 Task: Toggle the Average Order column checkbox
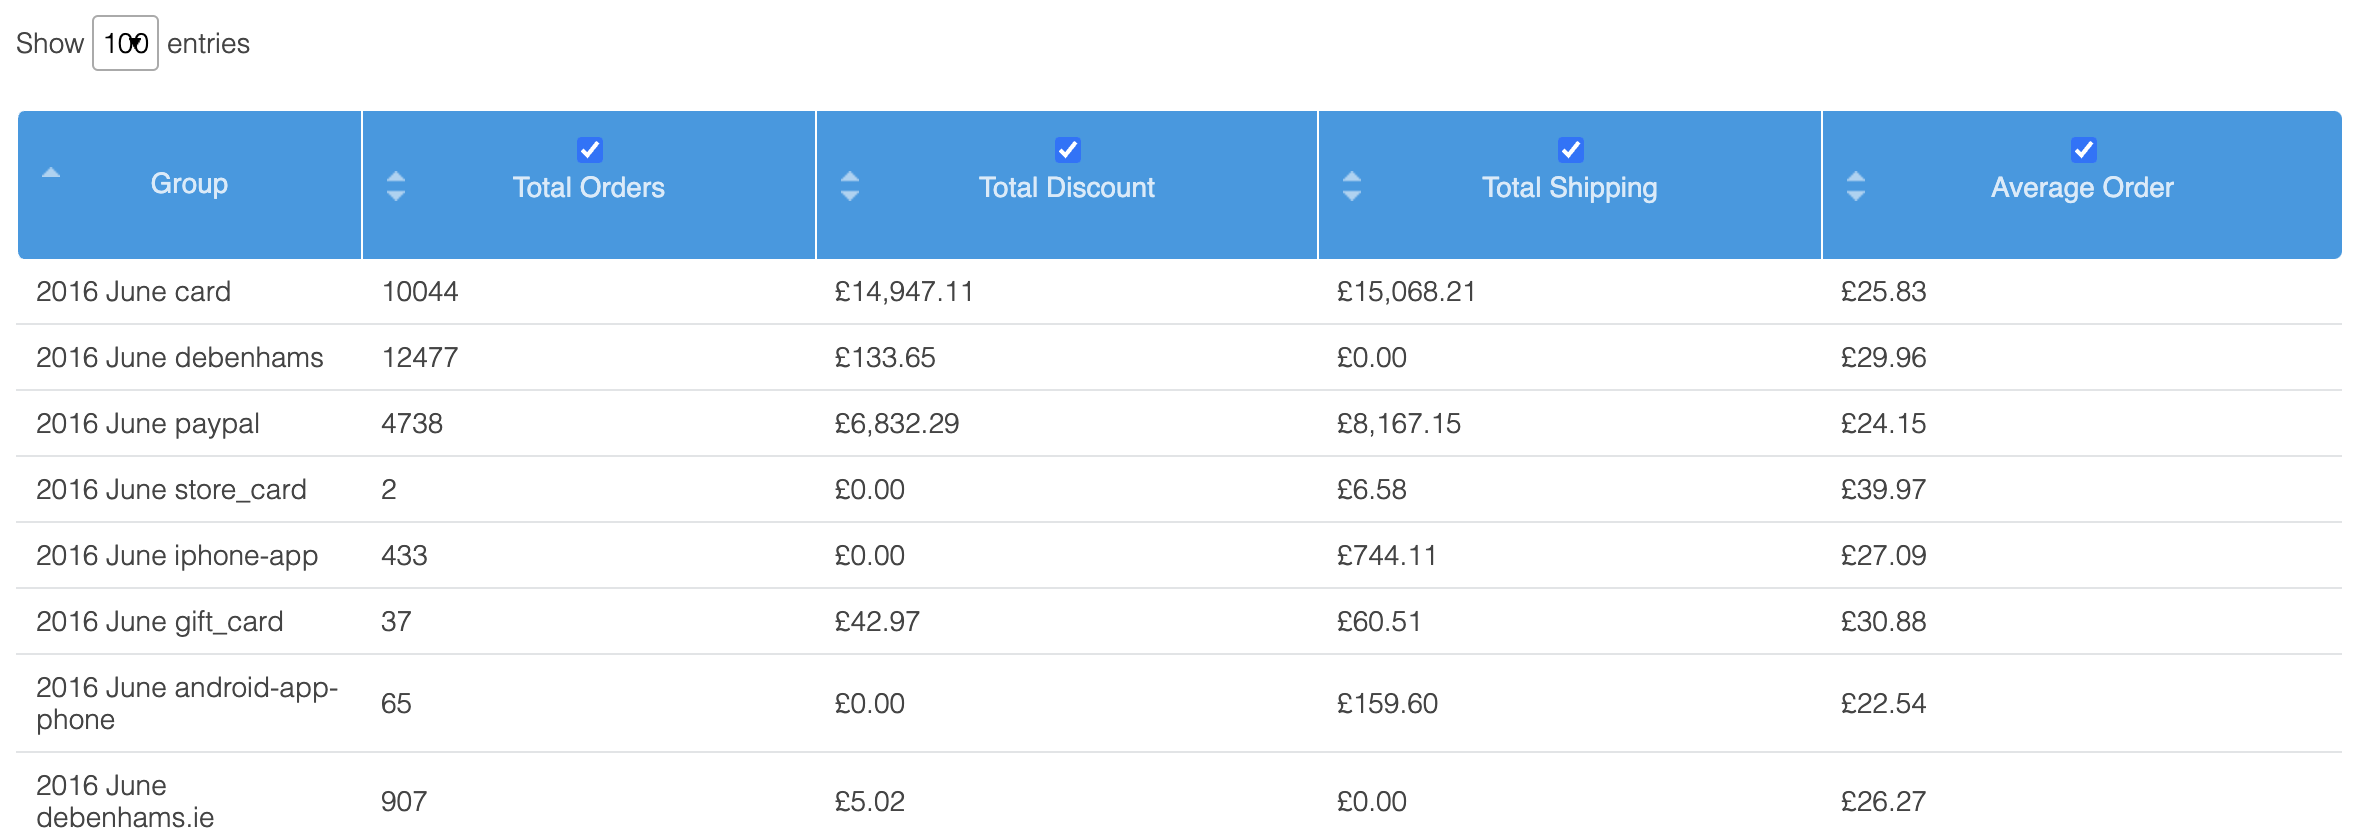[x=2084, y=150]
